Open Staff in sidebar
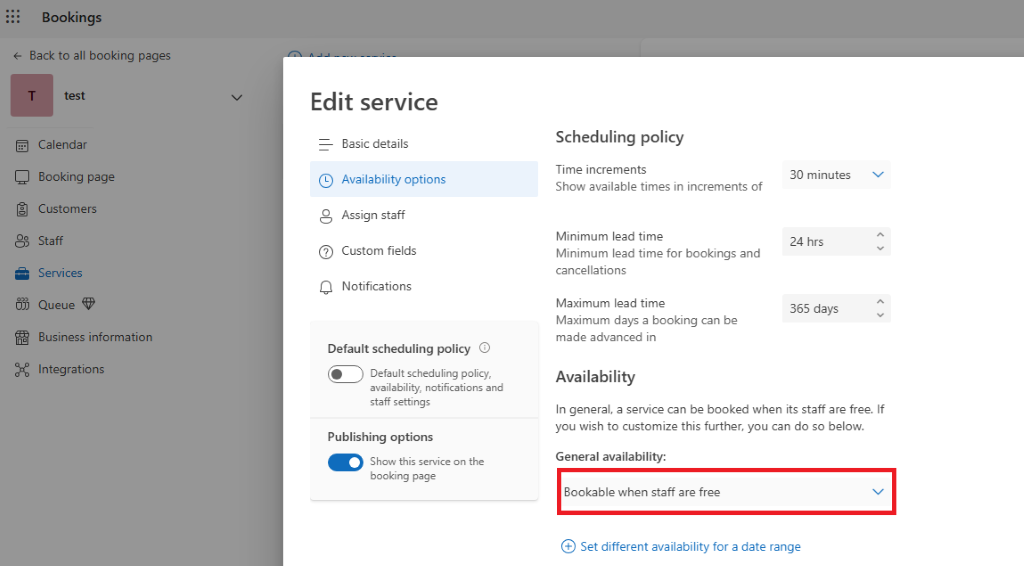The image size is (1024, 566). [50, 241]
